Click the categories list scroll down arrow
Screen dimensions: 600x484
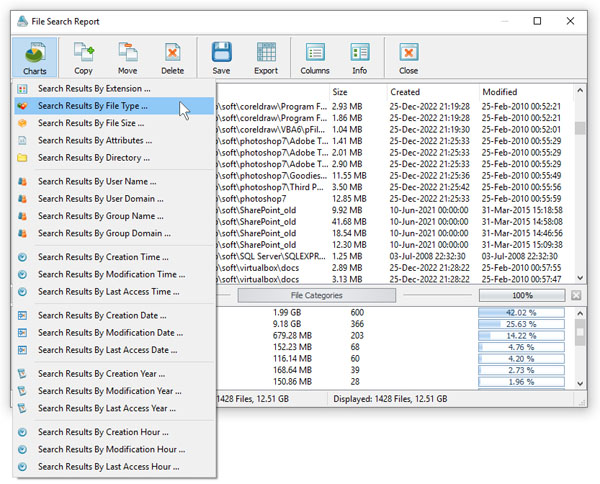click(580, 383)
